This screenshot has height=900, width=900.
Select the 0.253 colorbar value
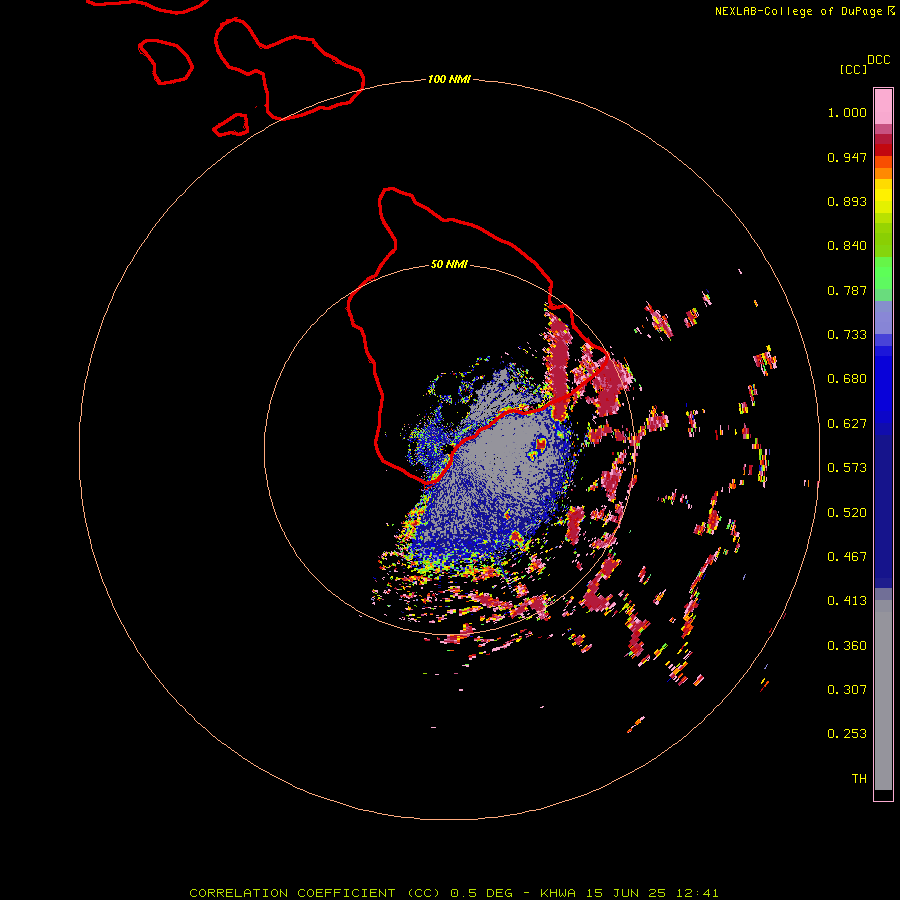(847, 734)
